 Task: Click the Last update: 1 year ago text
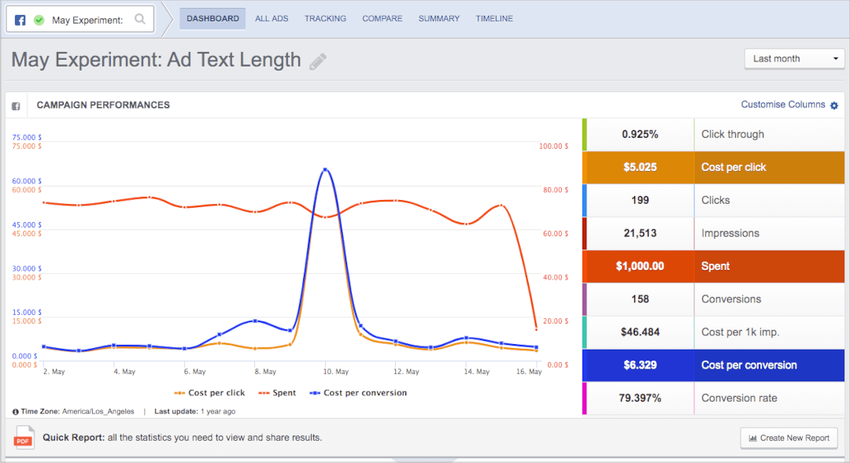(x=195, y=411)
